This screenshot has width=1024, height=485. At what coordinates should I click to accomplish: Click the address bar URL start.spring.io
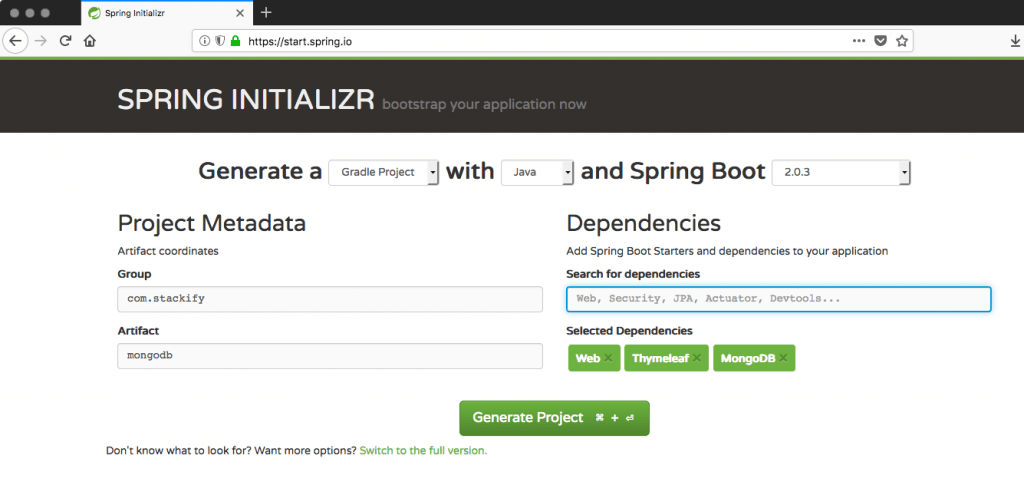pyautogui.click(x=301, y=41)
